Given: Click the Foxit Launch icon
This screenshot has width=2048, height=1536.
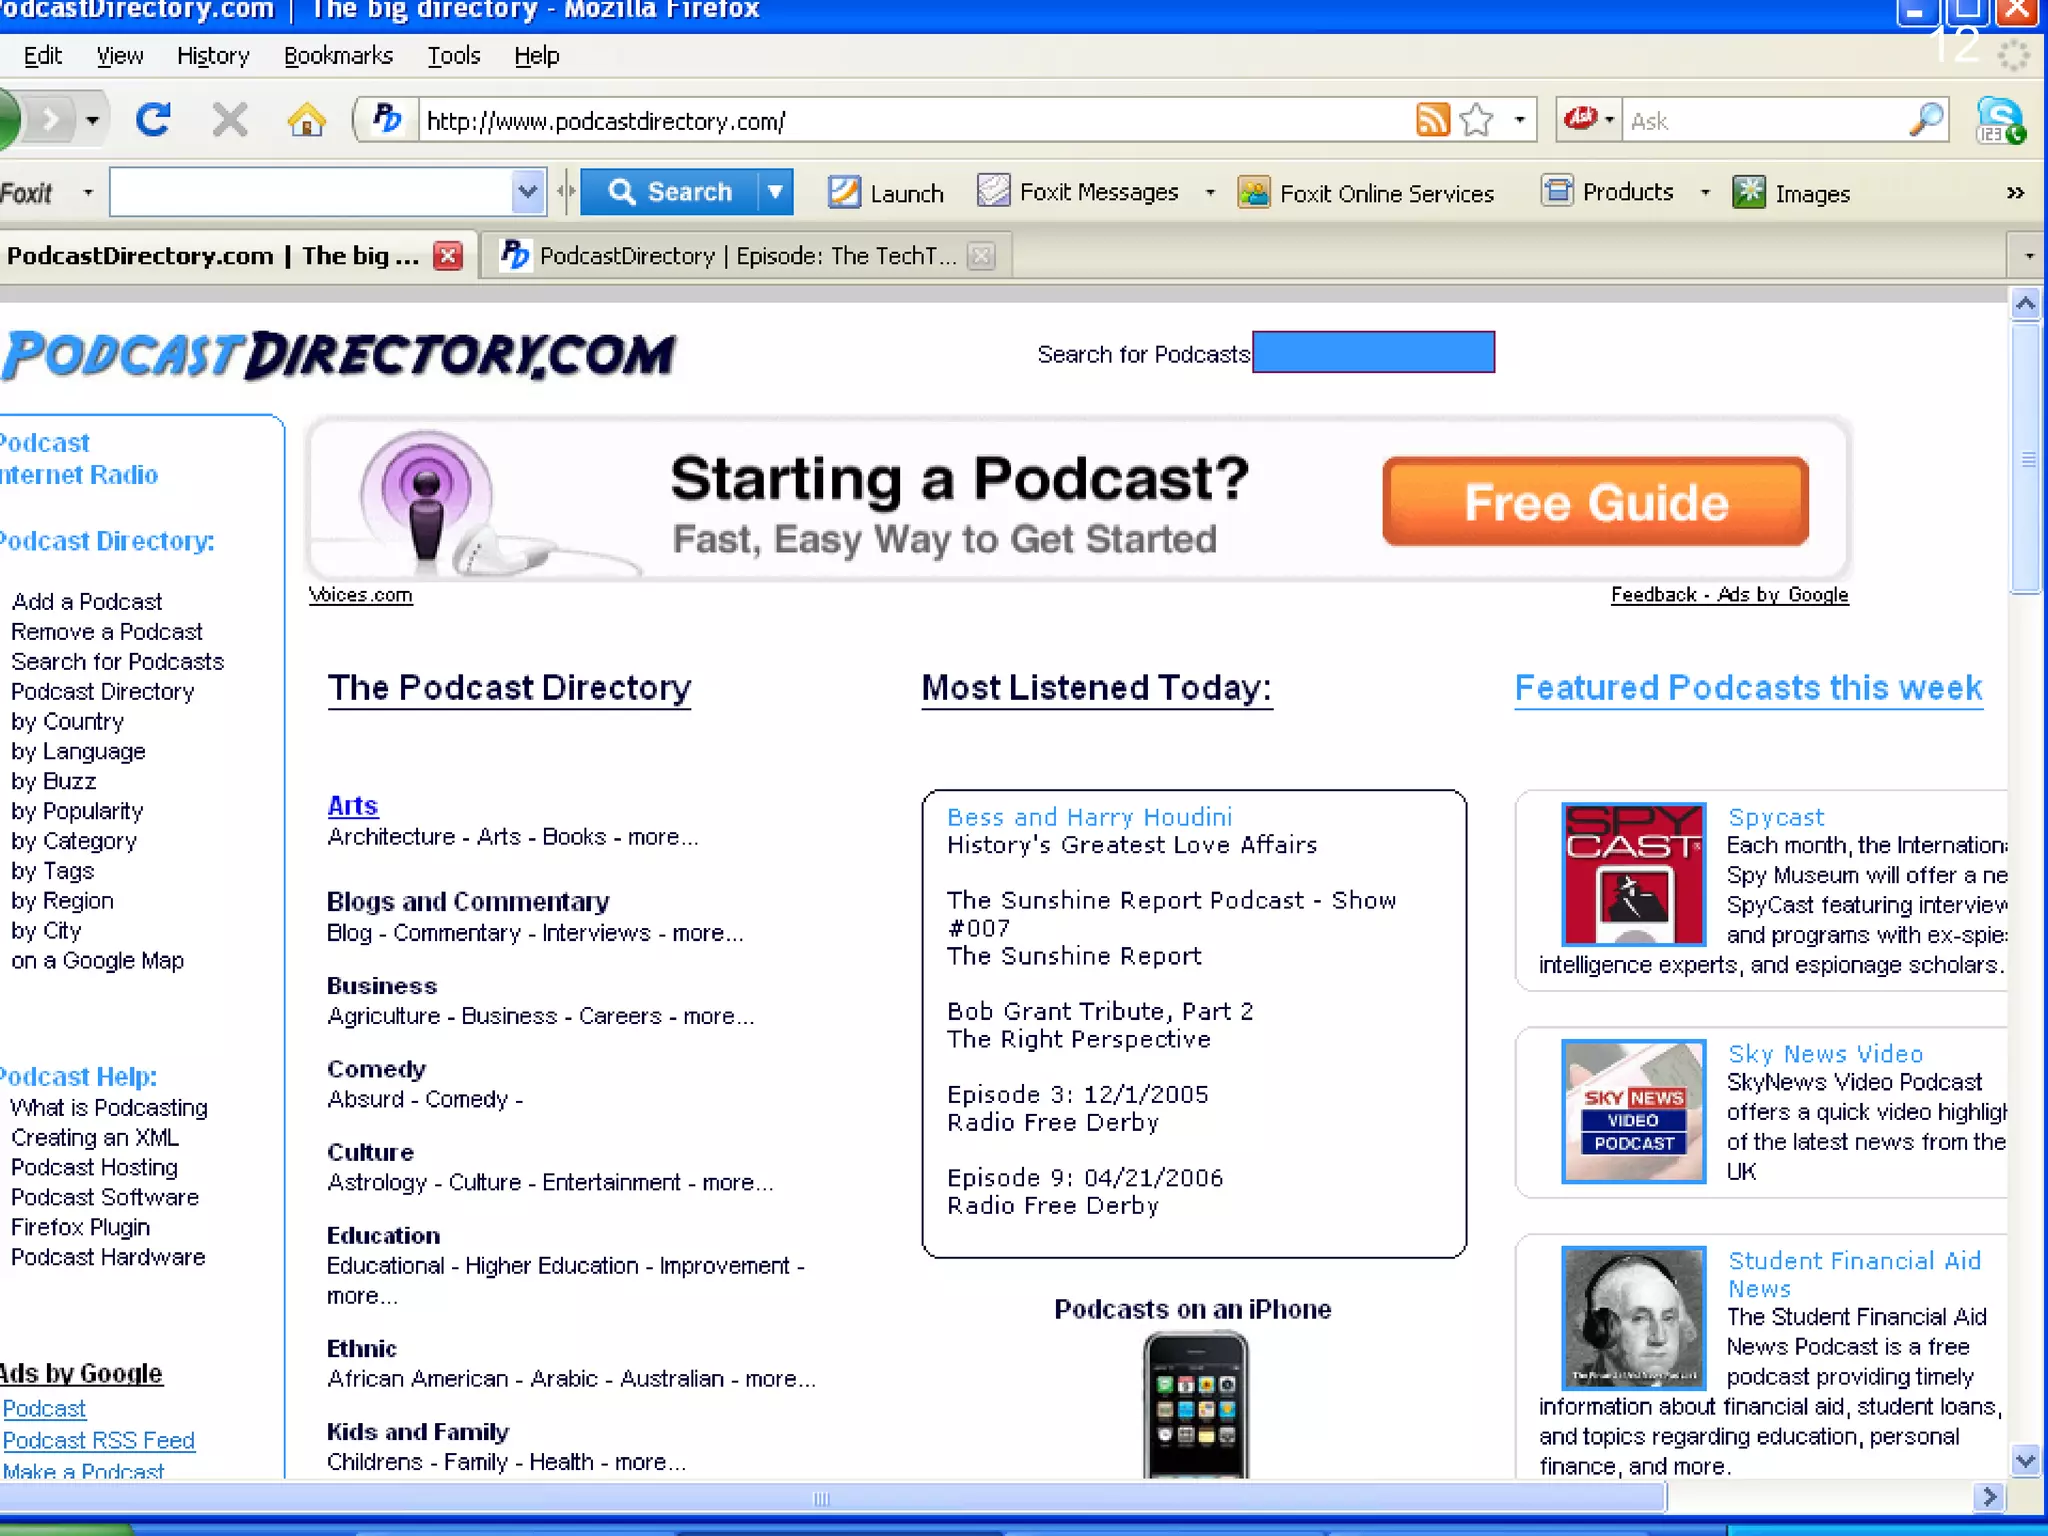Looking at the screenshot, I should click(x=843, y=192).
